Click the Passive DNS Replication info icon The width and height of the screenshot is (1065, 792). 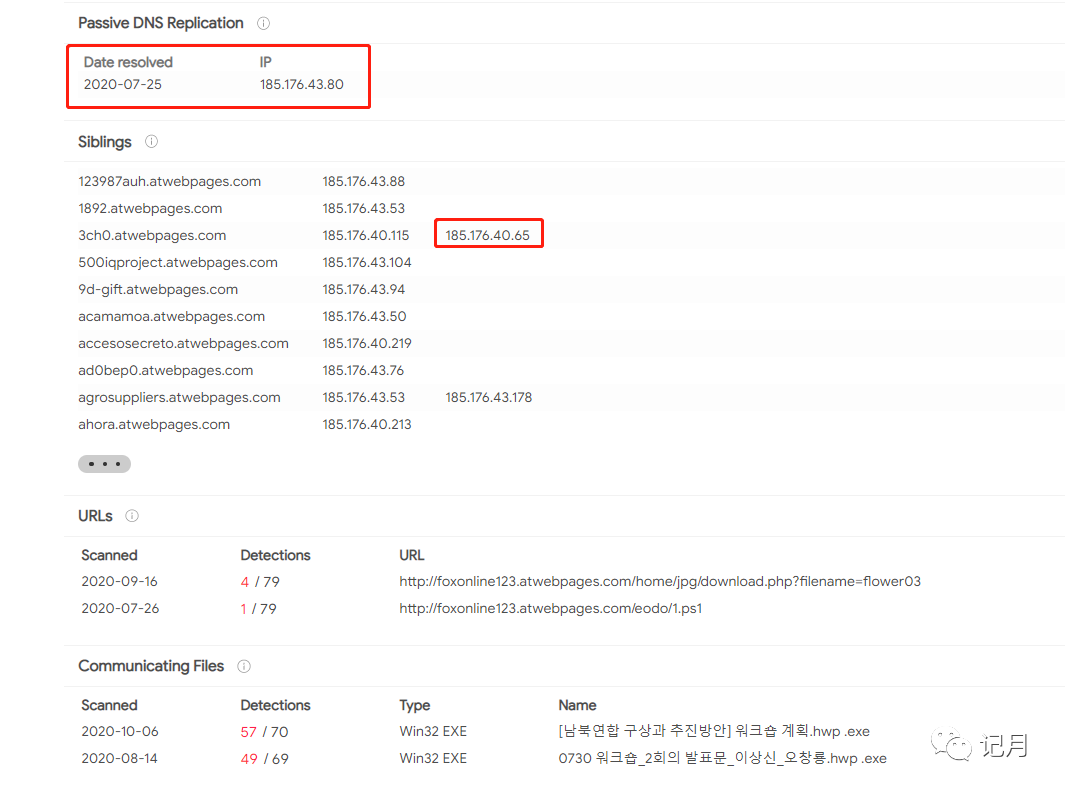pyautogui.click(x=264, y=24)
